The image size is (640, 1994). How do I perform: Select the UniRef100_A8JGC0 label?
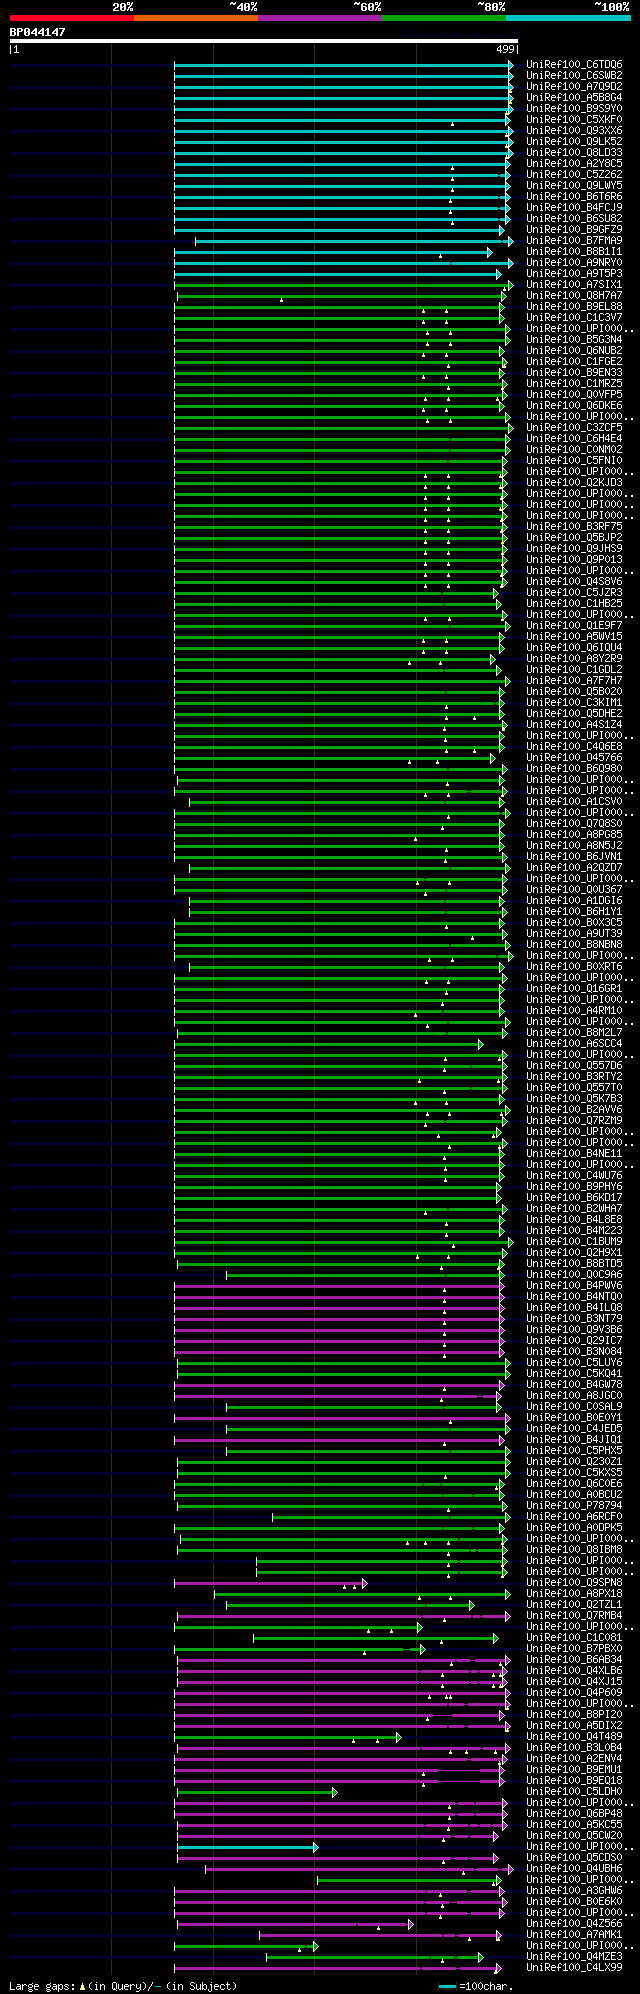click(x=574, y=1395)
